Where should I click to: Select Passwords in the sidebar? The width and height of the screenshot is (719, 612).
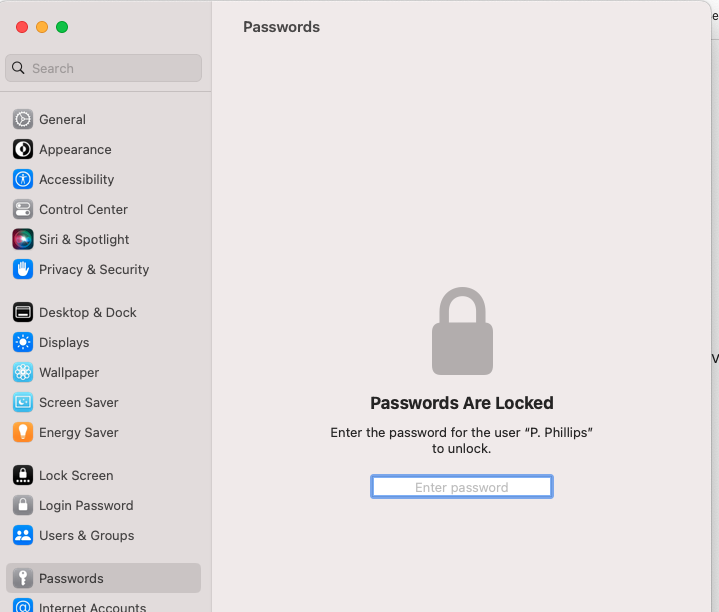coord(71,578)
